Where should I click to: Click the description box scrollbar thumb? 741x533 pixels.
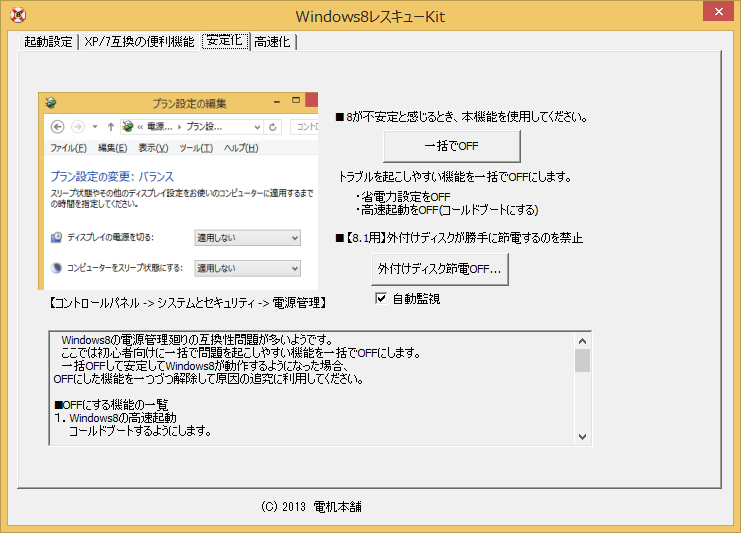(x=582, y=360)
